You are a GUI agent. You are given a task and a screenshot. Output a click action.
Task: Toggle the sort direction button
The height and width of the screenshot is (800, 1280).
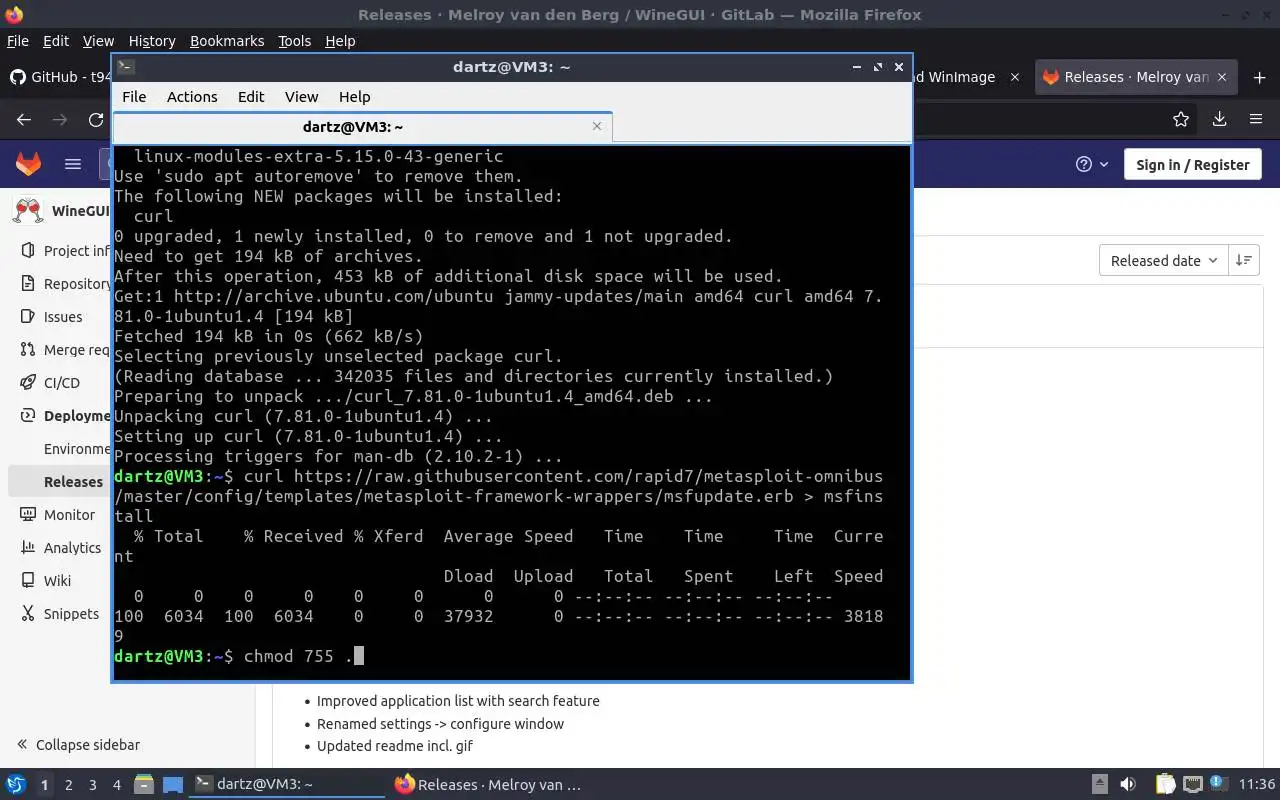[x=1243, y=260]
